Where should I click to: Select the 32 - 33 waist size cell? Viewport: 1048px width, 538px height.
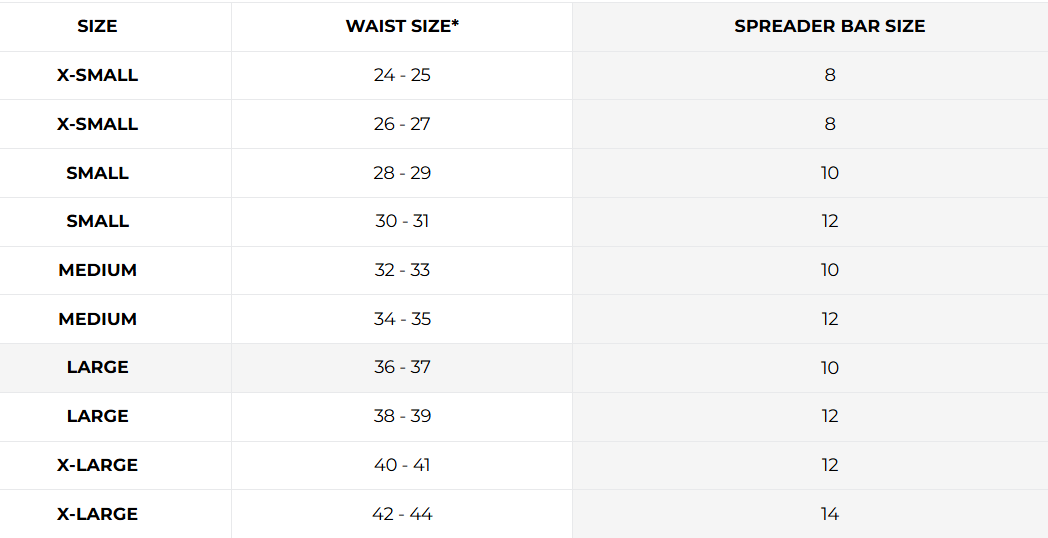click(402, 270)
